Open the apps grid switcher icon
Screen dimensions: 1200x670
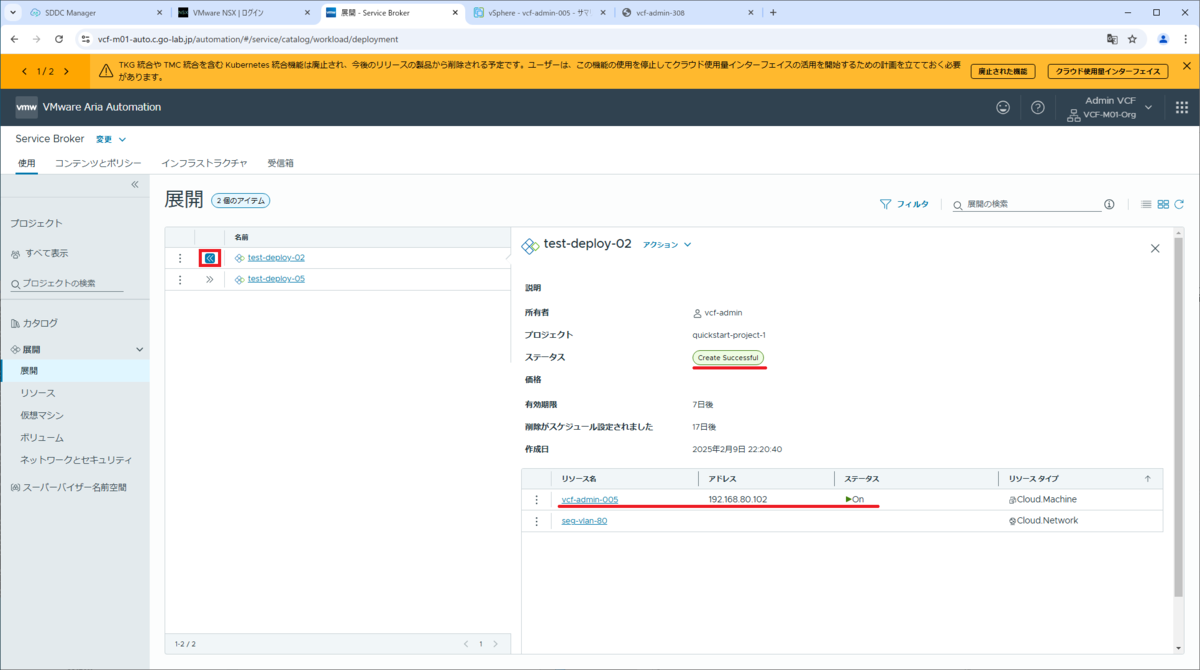click(1181, 107)
